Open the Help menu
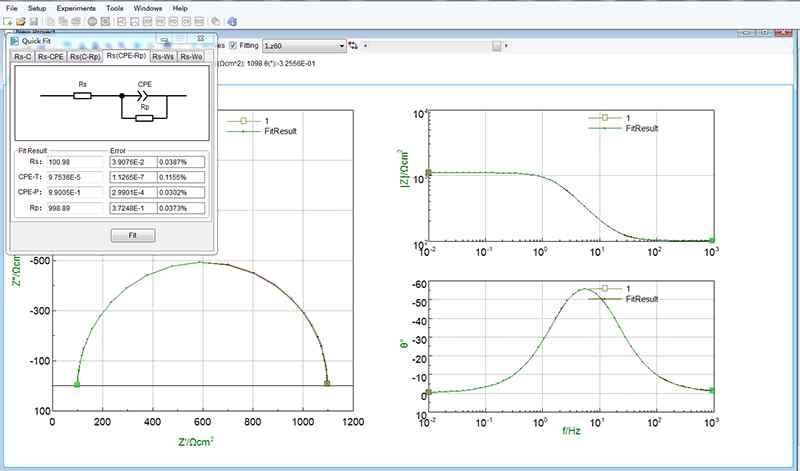The width and height of the screenshot is (800, 471). [x=180, y=8]
